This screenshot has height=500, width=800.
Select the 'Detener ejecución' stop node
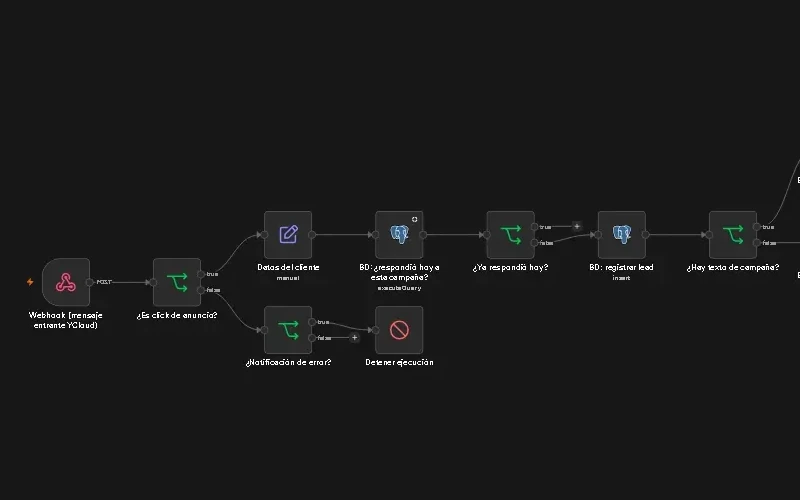pyautogui.click(x=399, y=330)
